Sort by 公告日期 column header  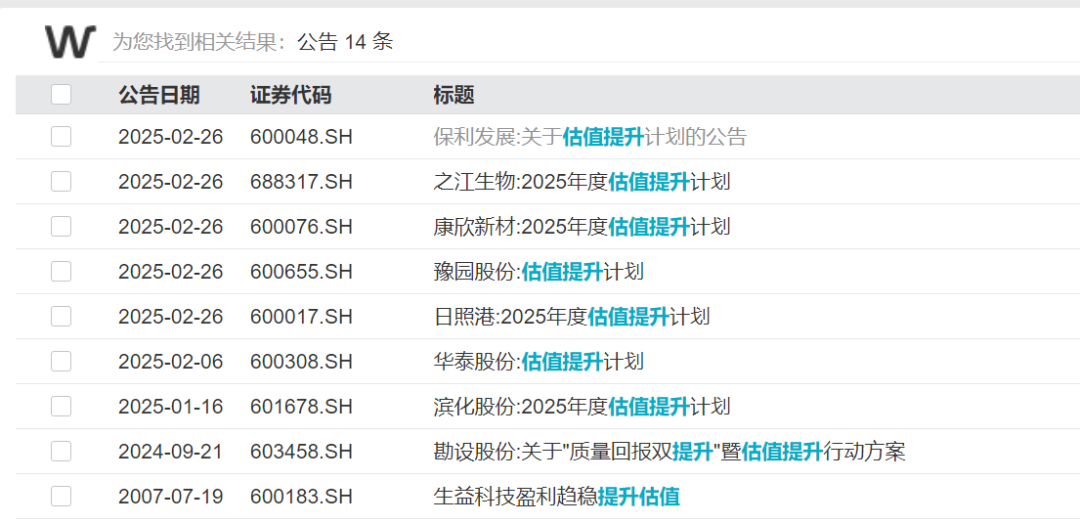click(159, 95)
